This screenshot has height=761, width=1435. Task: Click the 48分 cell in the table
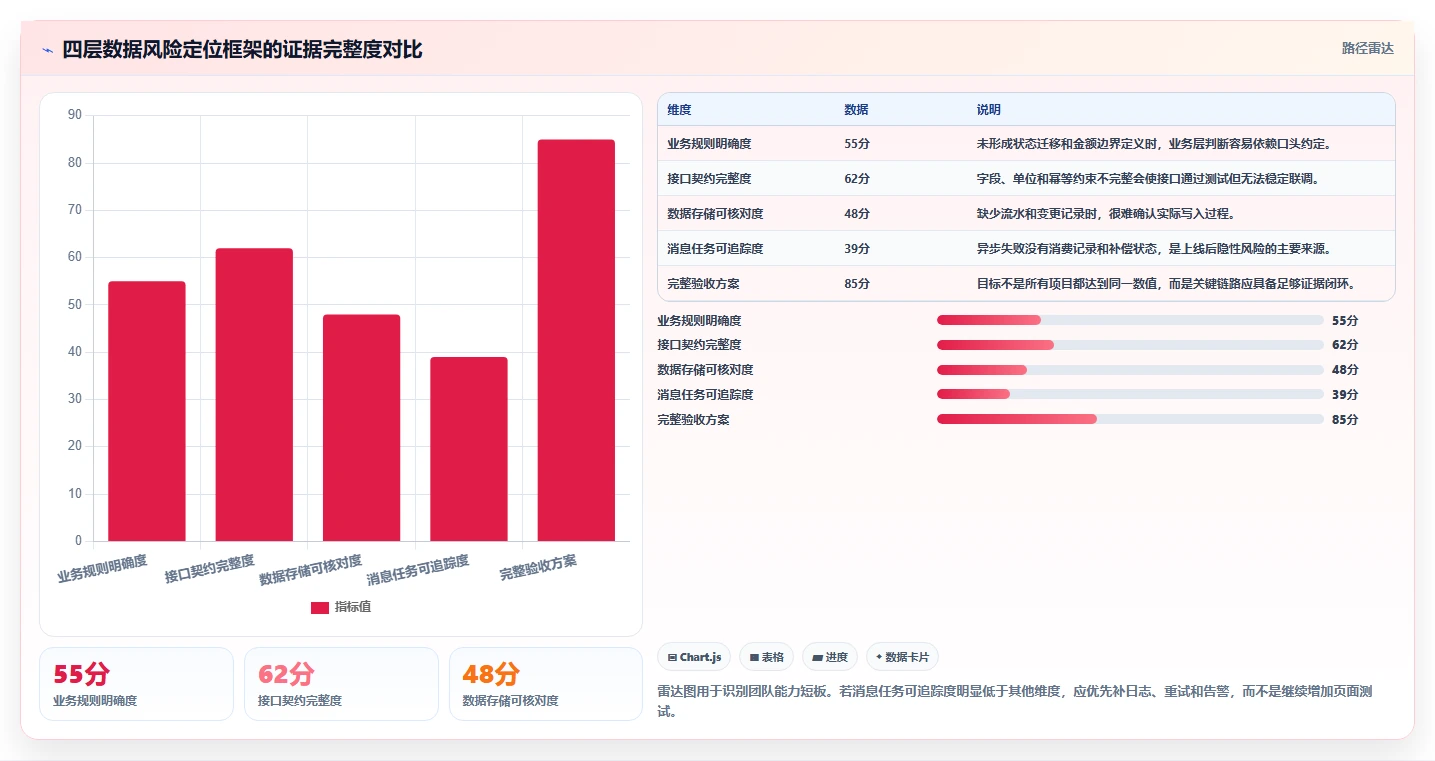857,214
